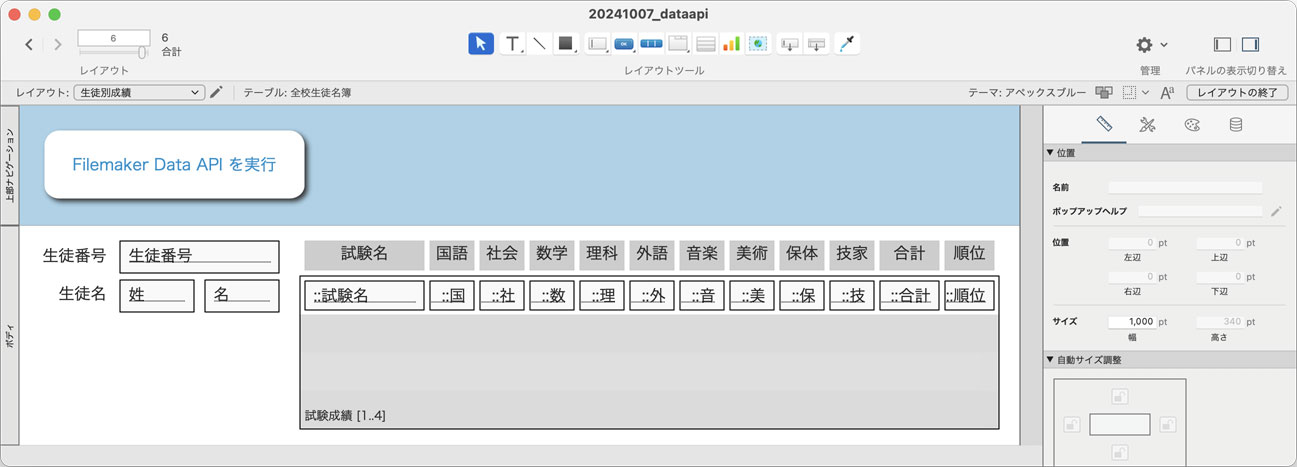Select the ボディ part label
This screenshot has height=467, width=1297.
pos(10,335)
